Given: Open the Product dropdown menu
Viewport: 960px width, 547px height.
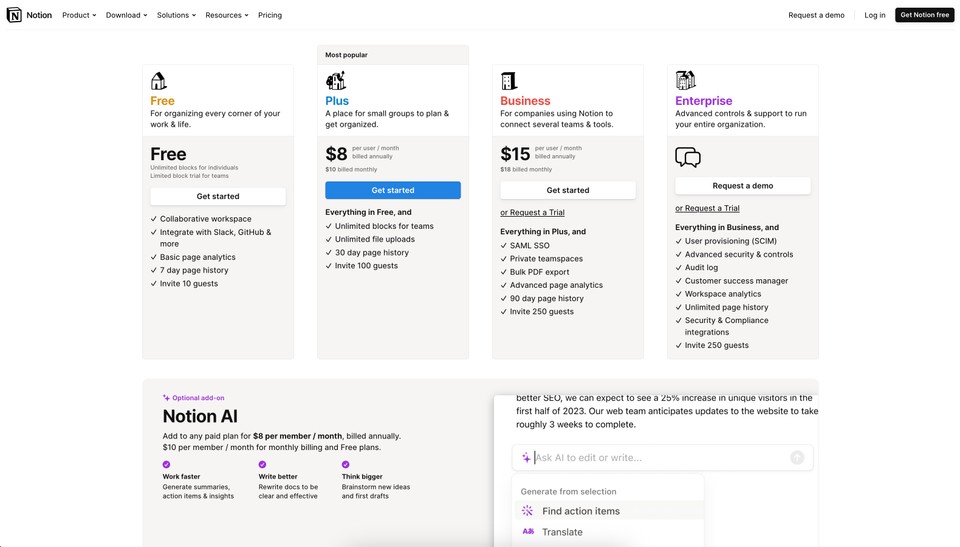Looking at the screenshot, I should coord(79,15).
